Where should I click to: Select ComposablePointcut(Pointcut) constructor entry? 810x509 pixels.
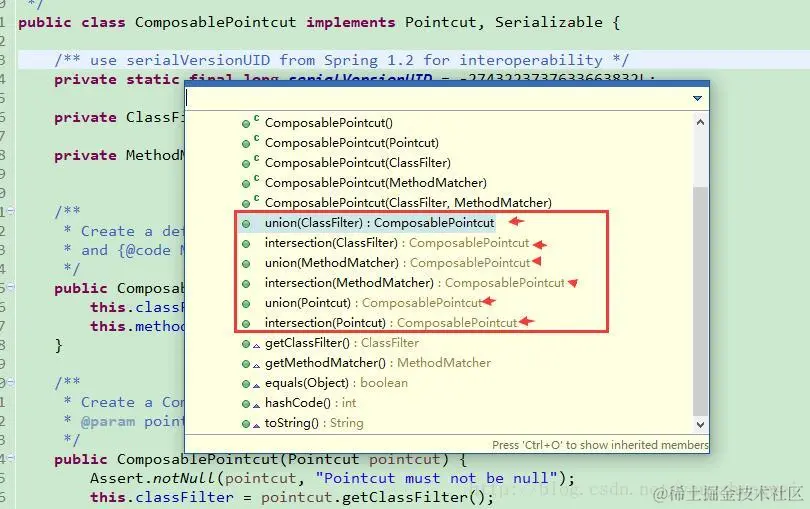[352, 143]
